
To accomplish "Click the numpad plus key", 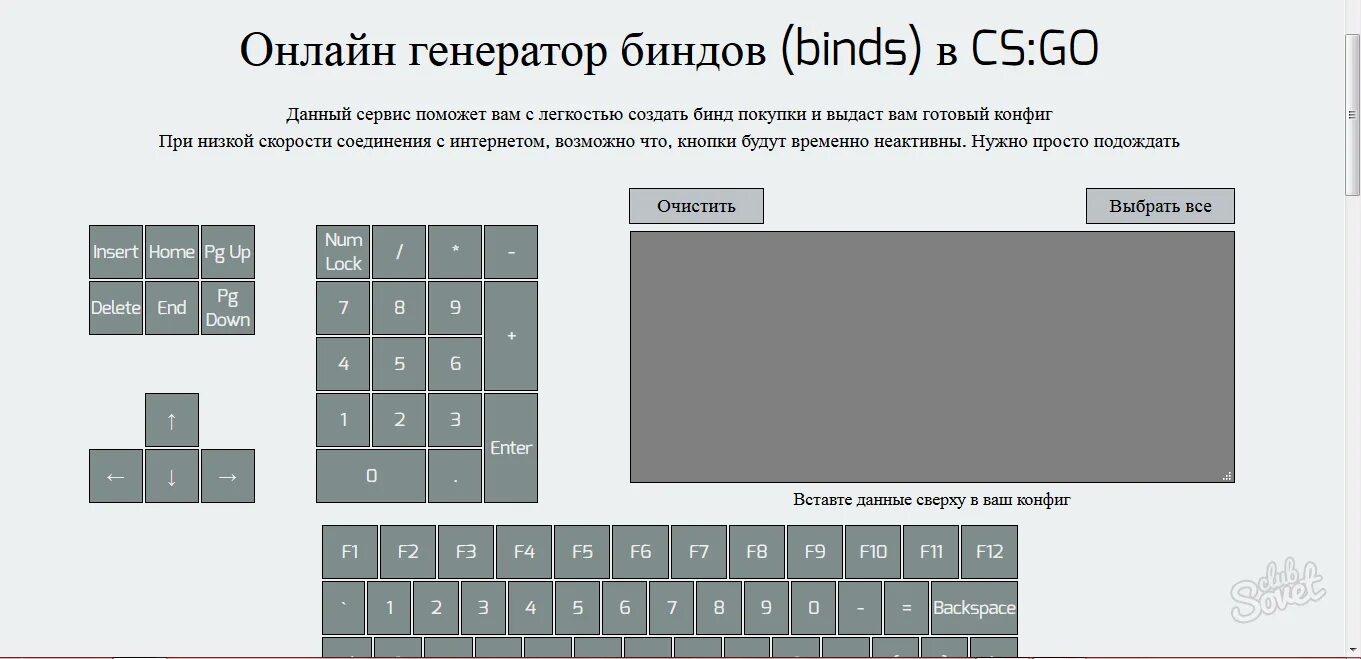I will coord(511,336).
